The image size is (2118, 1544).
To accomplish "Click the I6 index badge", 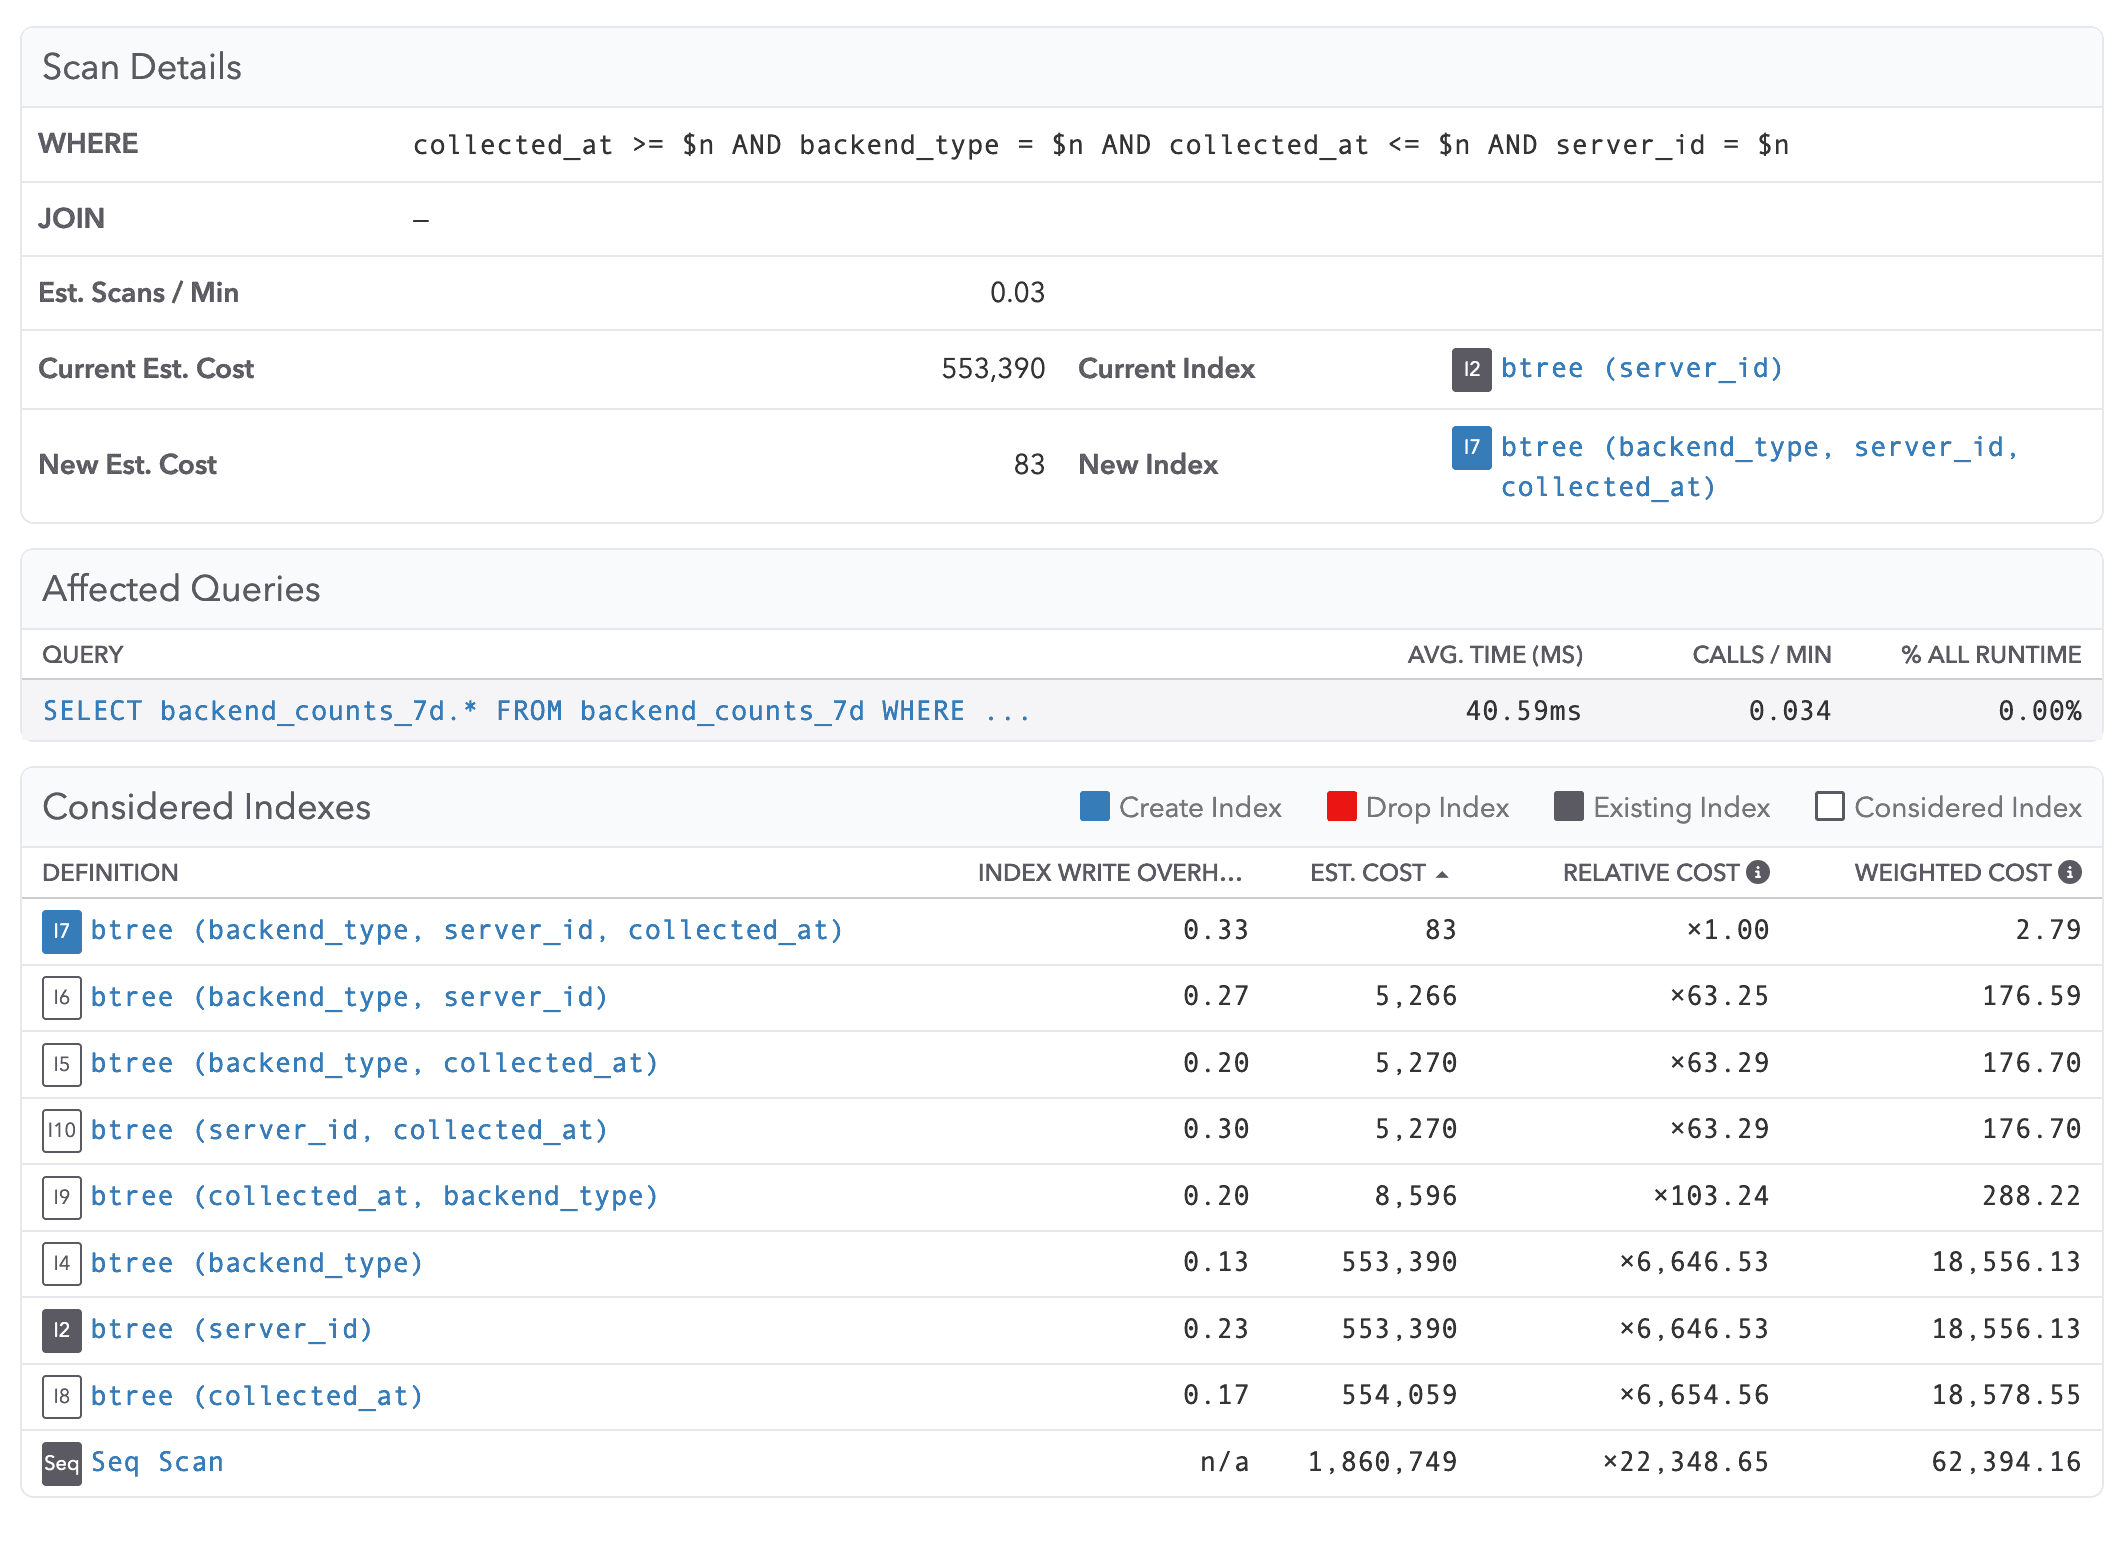I will click(x=62, y=997).
